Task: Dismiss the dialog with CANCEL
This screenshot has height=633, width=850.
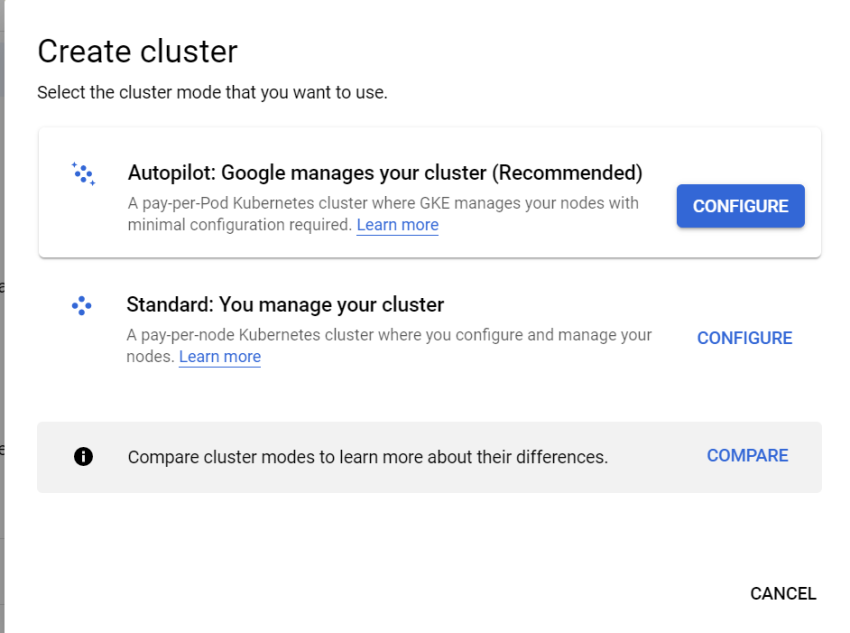Action: [x=783, y=593]
